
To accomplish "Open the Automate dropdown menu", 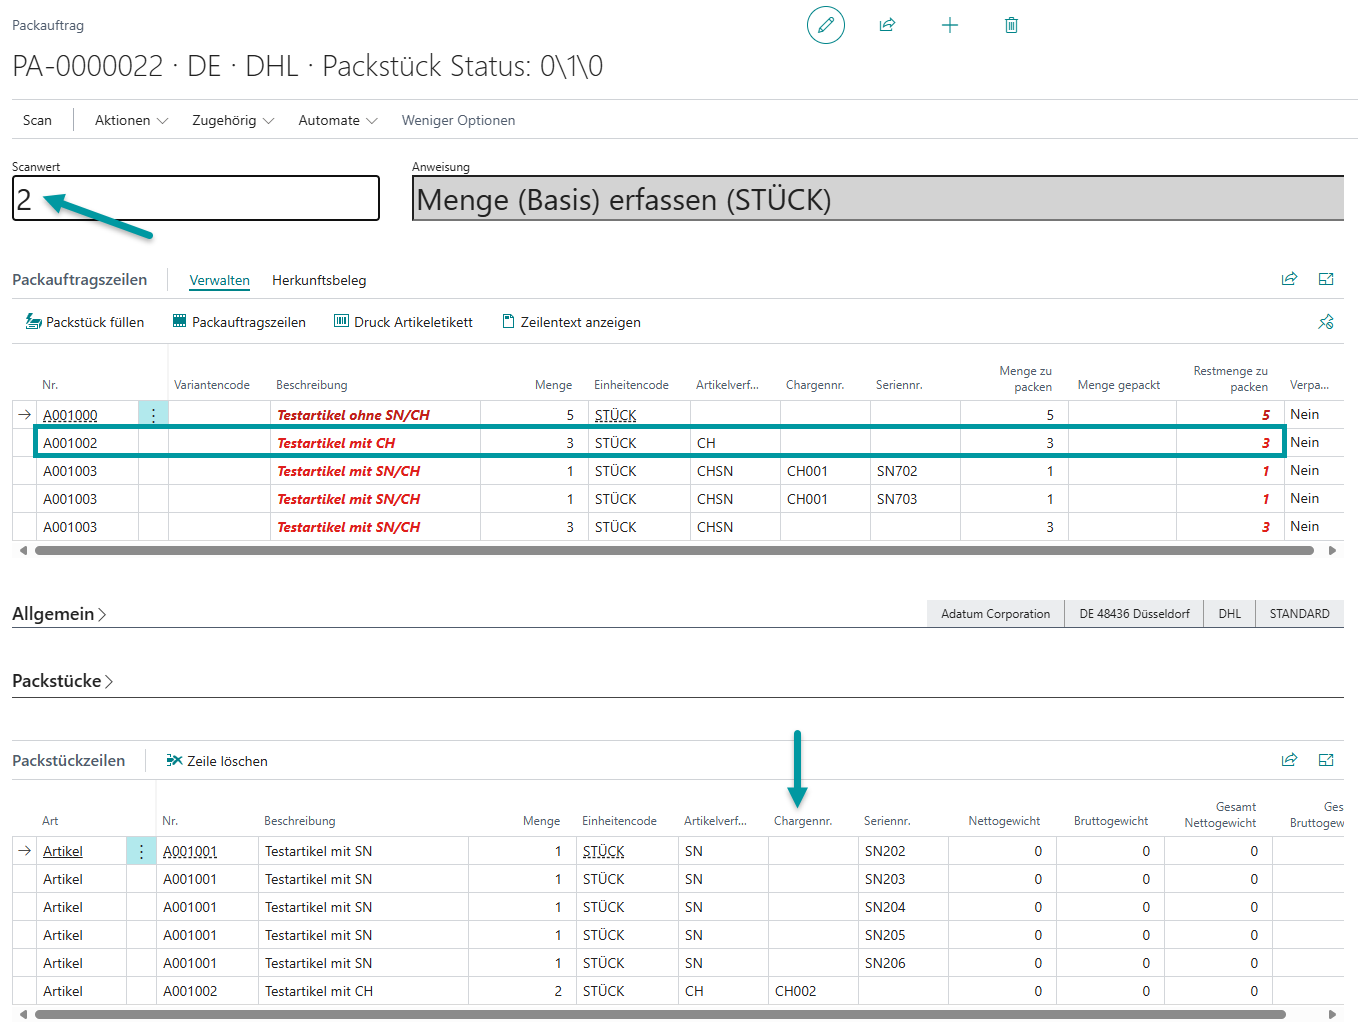I will 337,120.
